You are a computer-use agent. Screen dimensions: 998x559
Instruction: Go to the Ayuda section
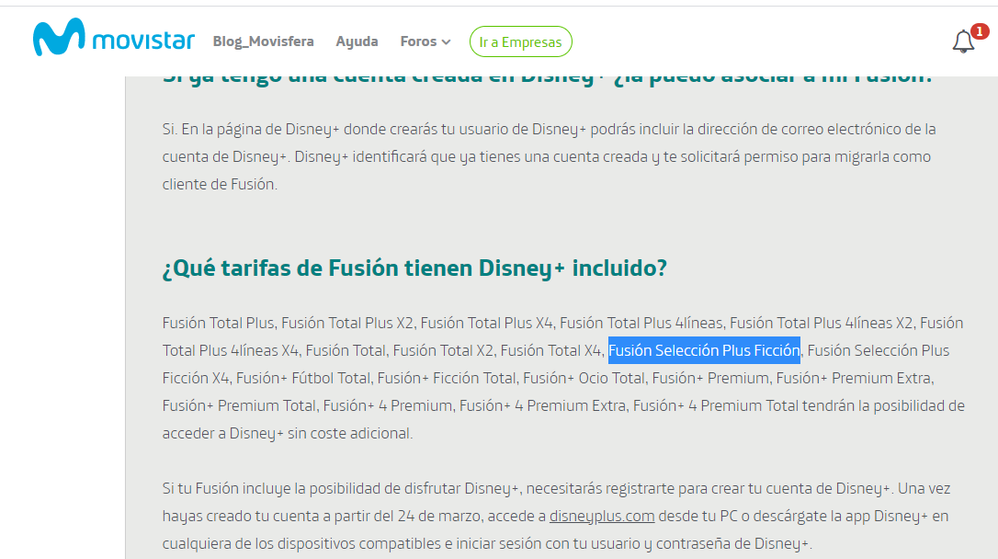(x=357, y=42)
